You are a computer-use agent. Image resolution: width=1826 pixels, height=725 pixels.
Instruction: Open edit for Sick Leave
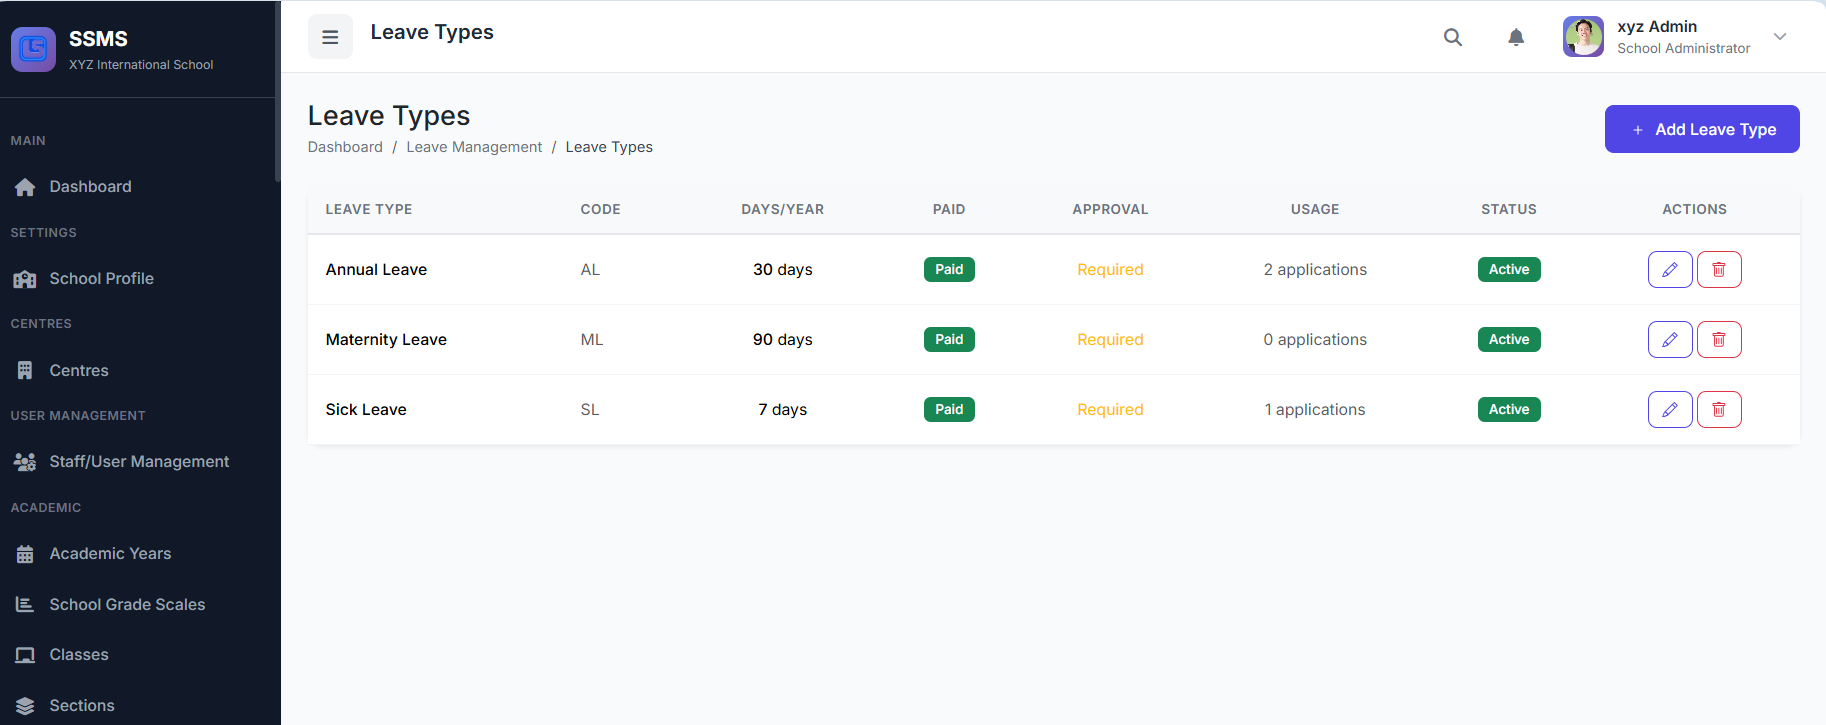[1669, 410]
